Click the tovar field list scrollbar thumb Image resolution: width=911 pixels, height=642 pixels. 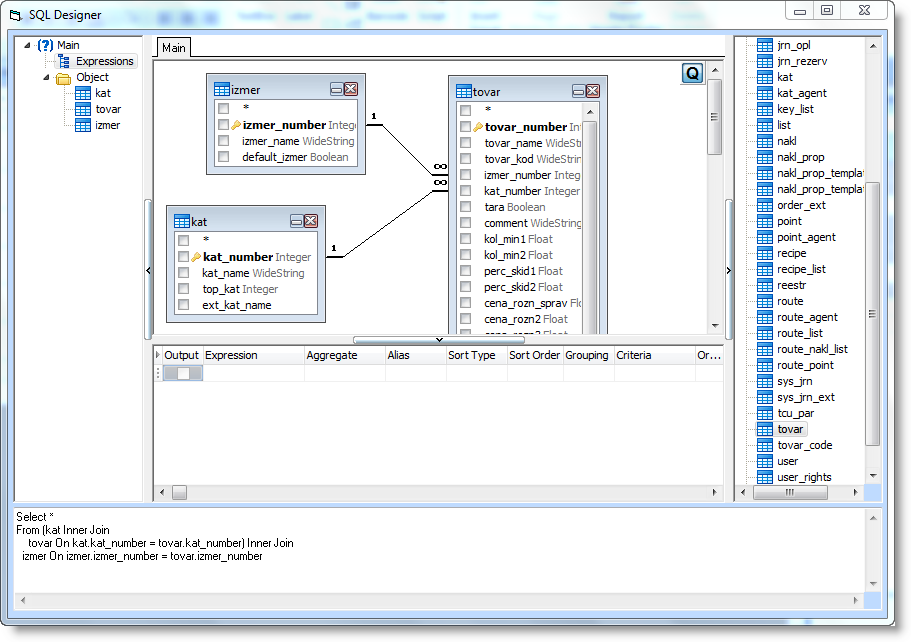pyautogui.click(x=590, y=227)
